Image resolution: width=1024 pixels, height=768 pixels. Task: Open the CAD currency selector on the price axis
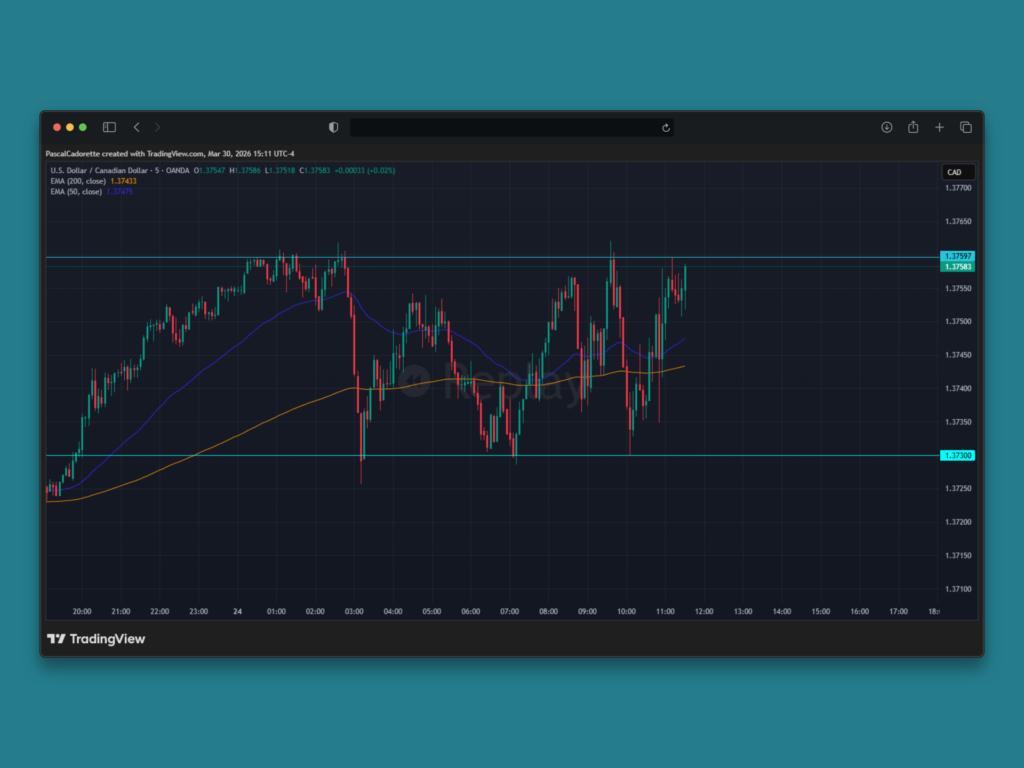pyautogui.click(x=956, y=172)
